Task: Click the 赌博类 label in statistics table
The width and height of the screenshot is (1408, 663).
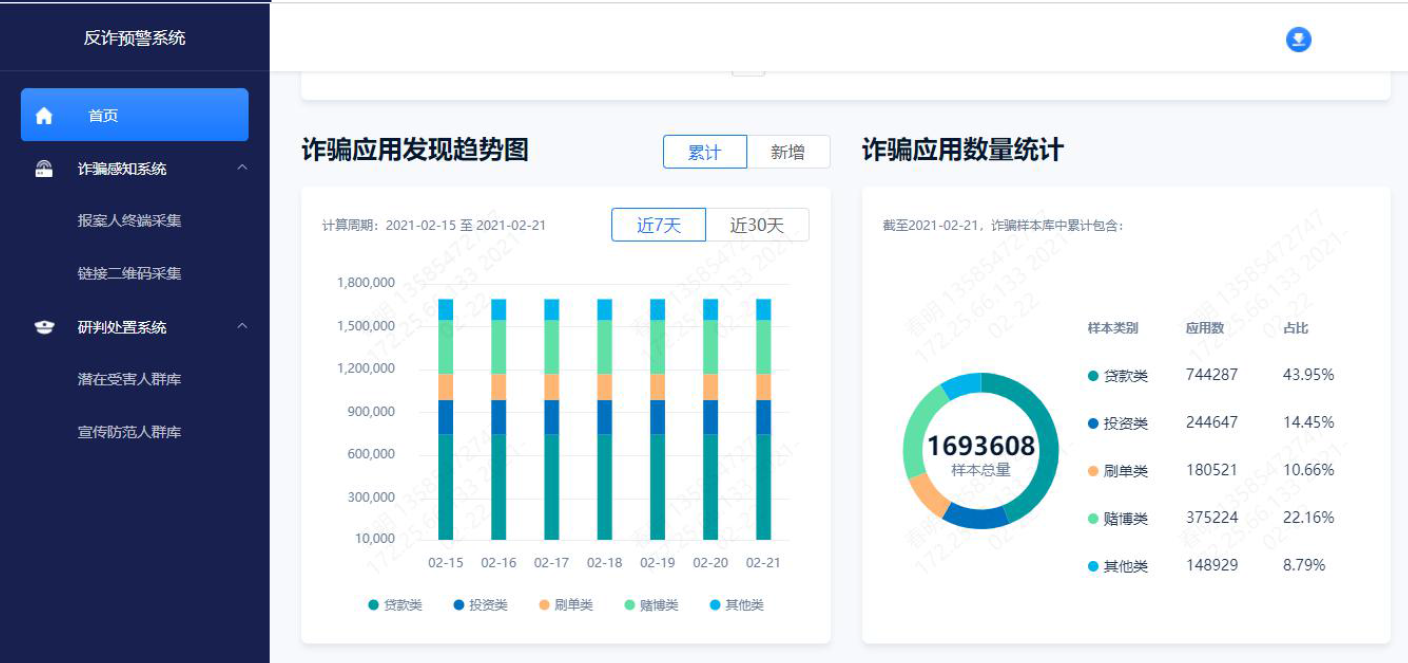Action: tap(1126, 519)
